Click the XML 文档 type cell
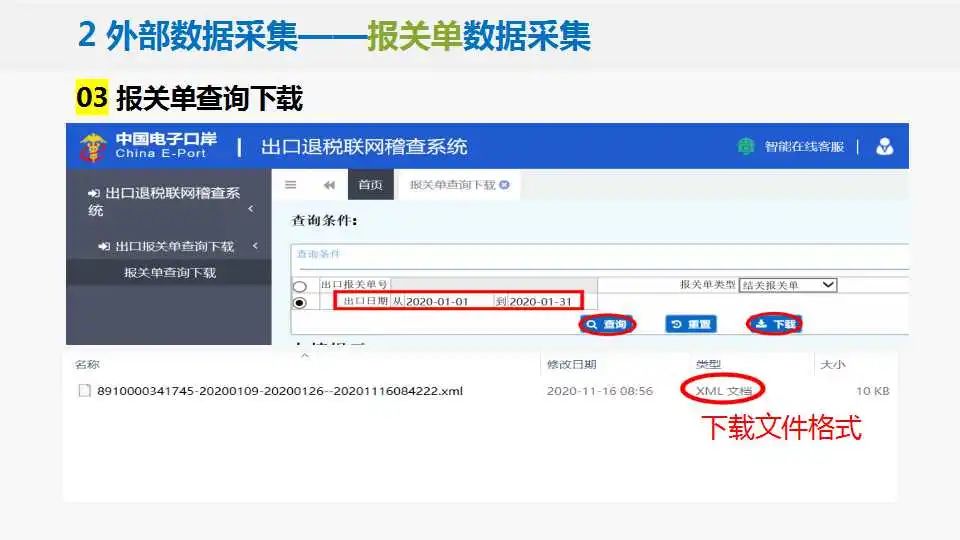 [723, 391]
